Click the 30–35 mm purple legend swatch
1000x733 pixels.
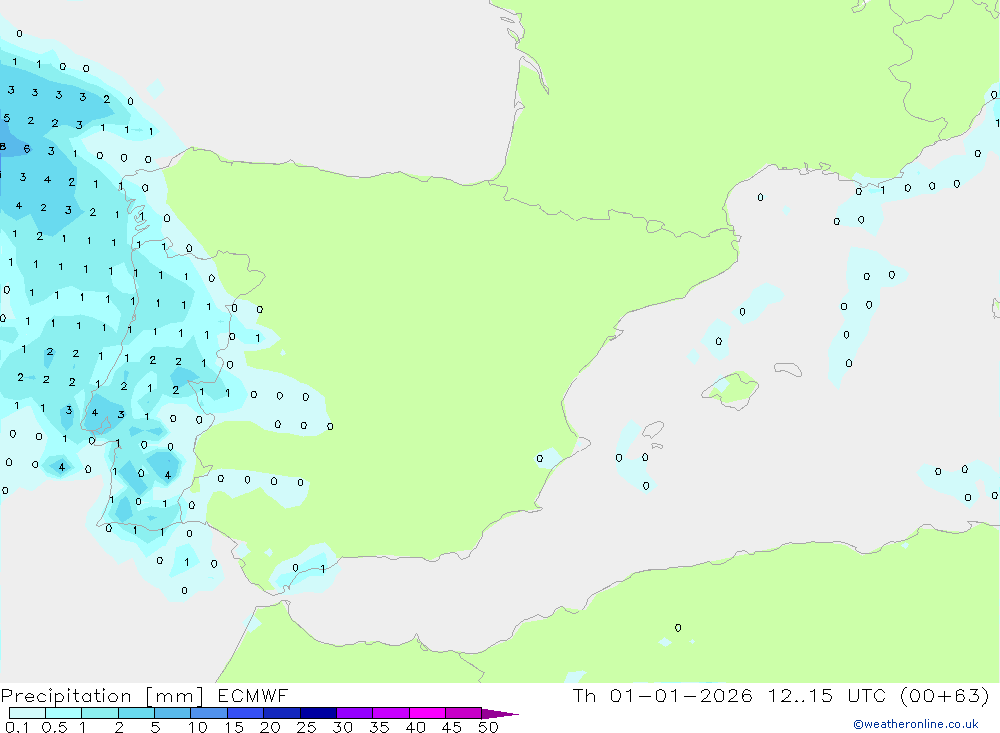point(355,713)
